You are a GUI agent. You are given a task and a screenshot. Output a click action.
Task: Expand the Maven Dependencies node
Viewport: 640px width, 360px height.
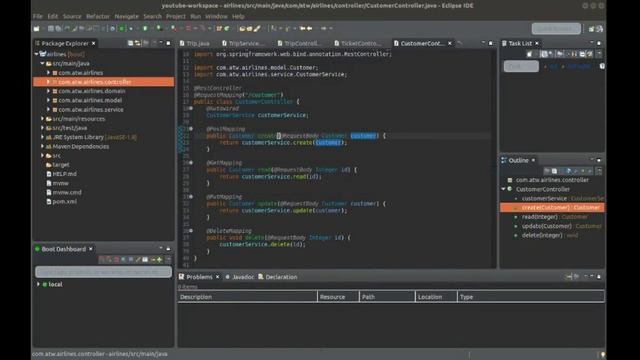coord(42,146)
